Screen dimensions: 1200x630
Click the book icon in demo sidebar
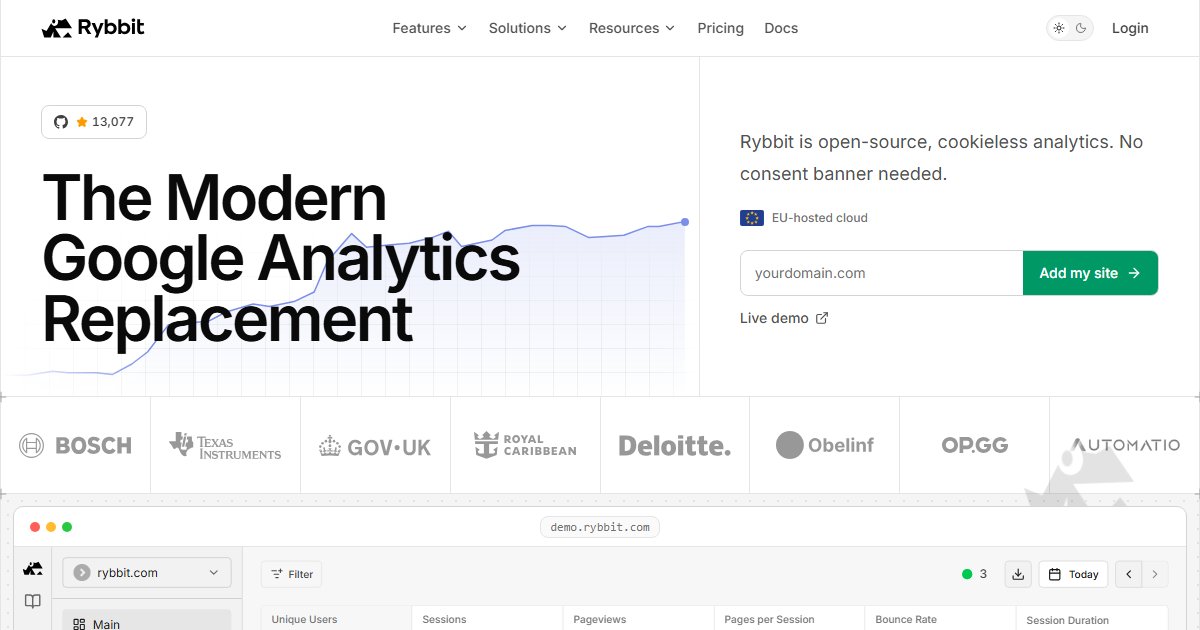pos(33,601)
